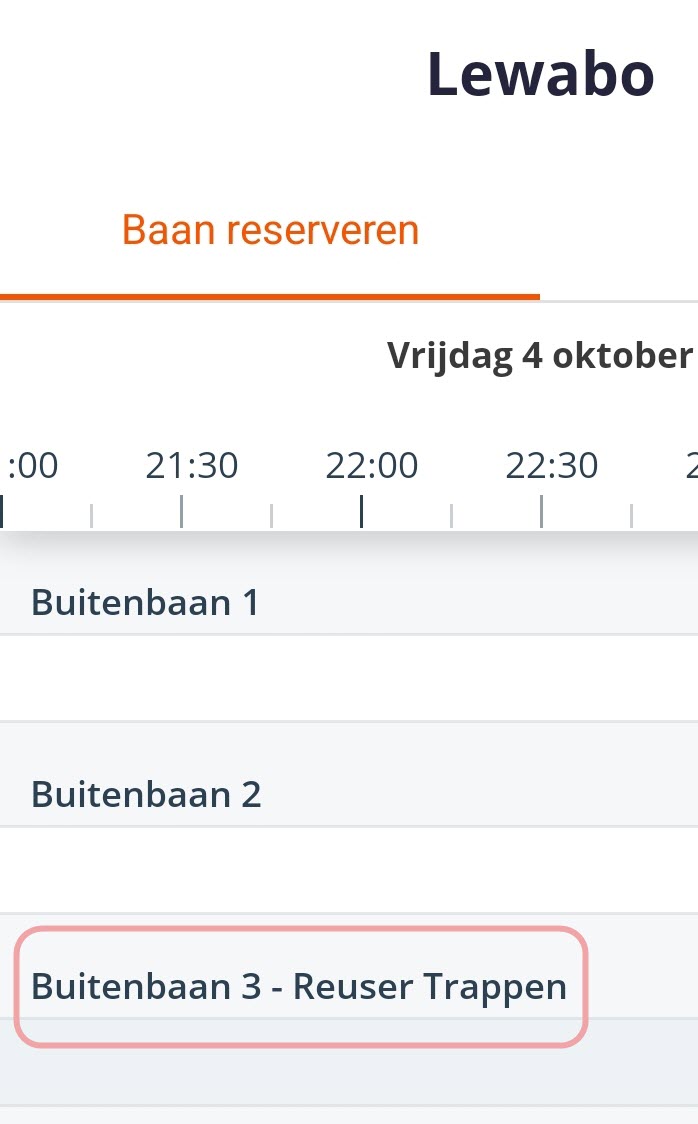Reserve Buitenbaan 3 slot at 21:30

[226, 1062]
